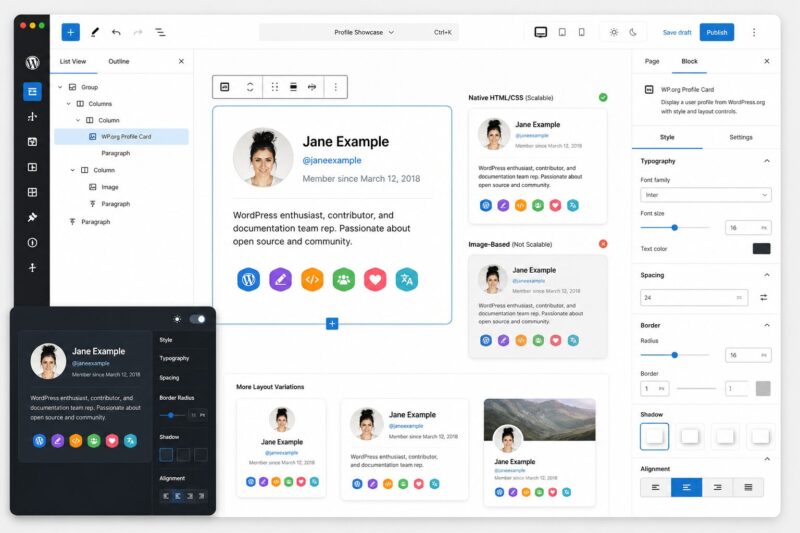Screen dimensions: 800x533
Task: Click the spacing value field showing 24
Action: [x=694, y=297]
